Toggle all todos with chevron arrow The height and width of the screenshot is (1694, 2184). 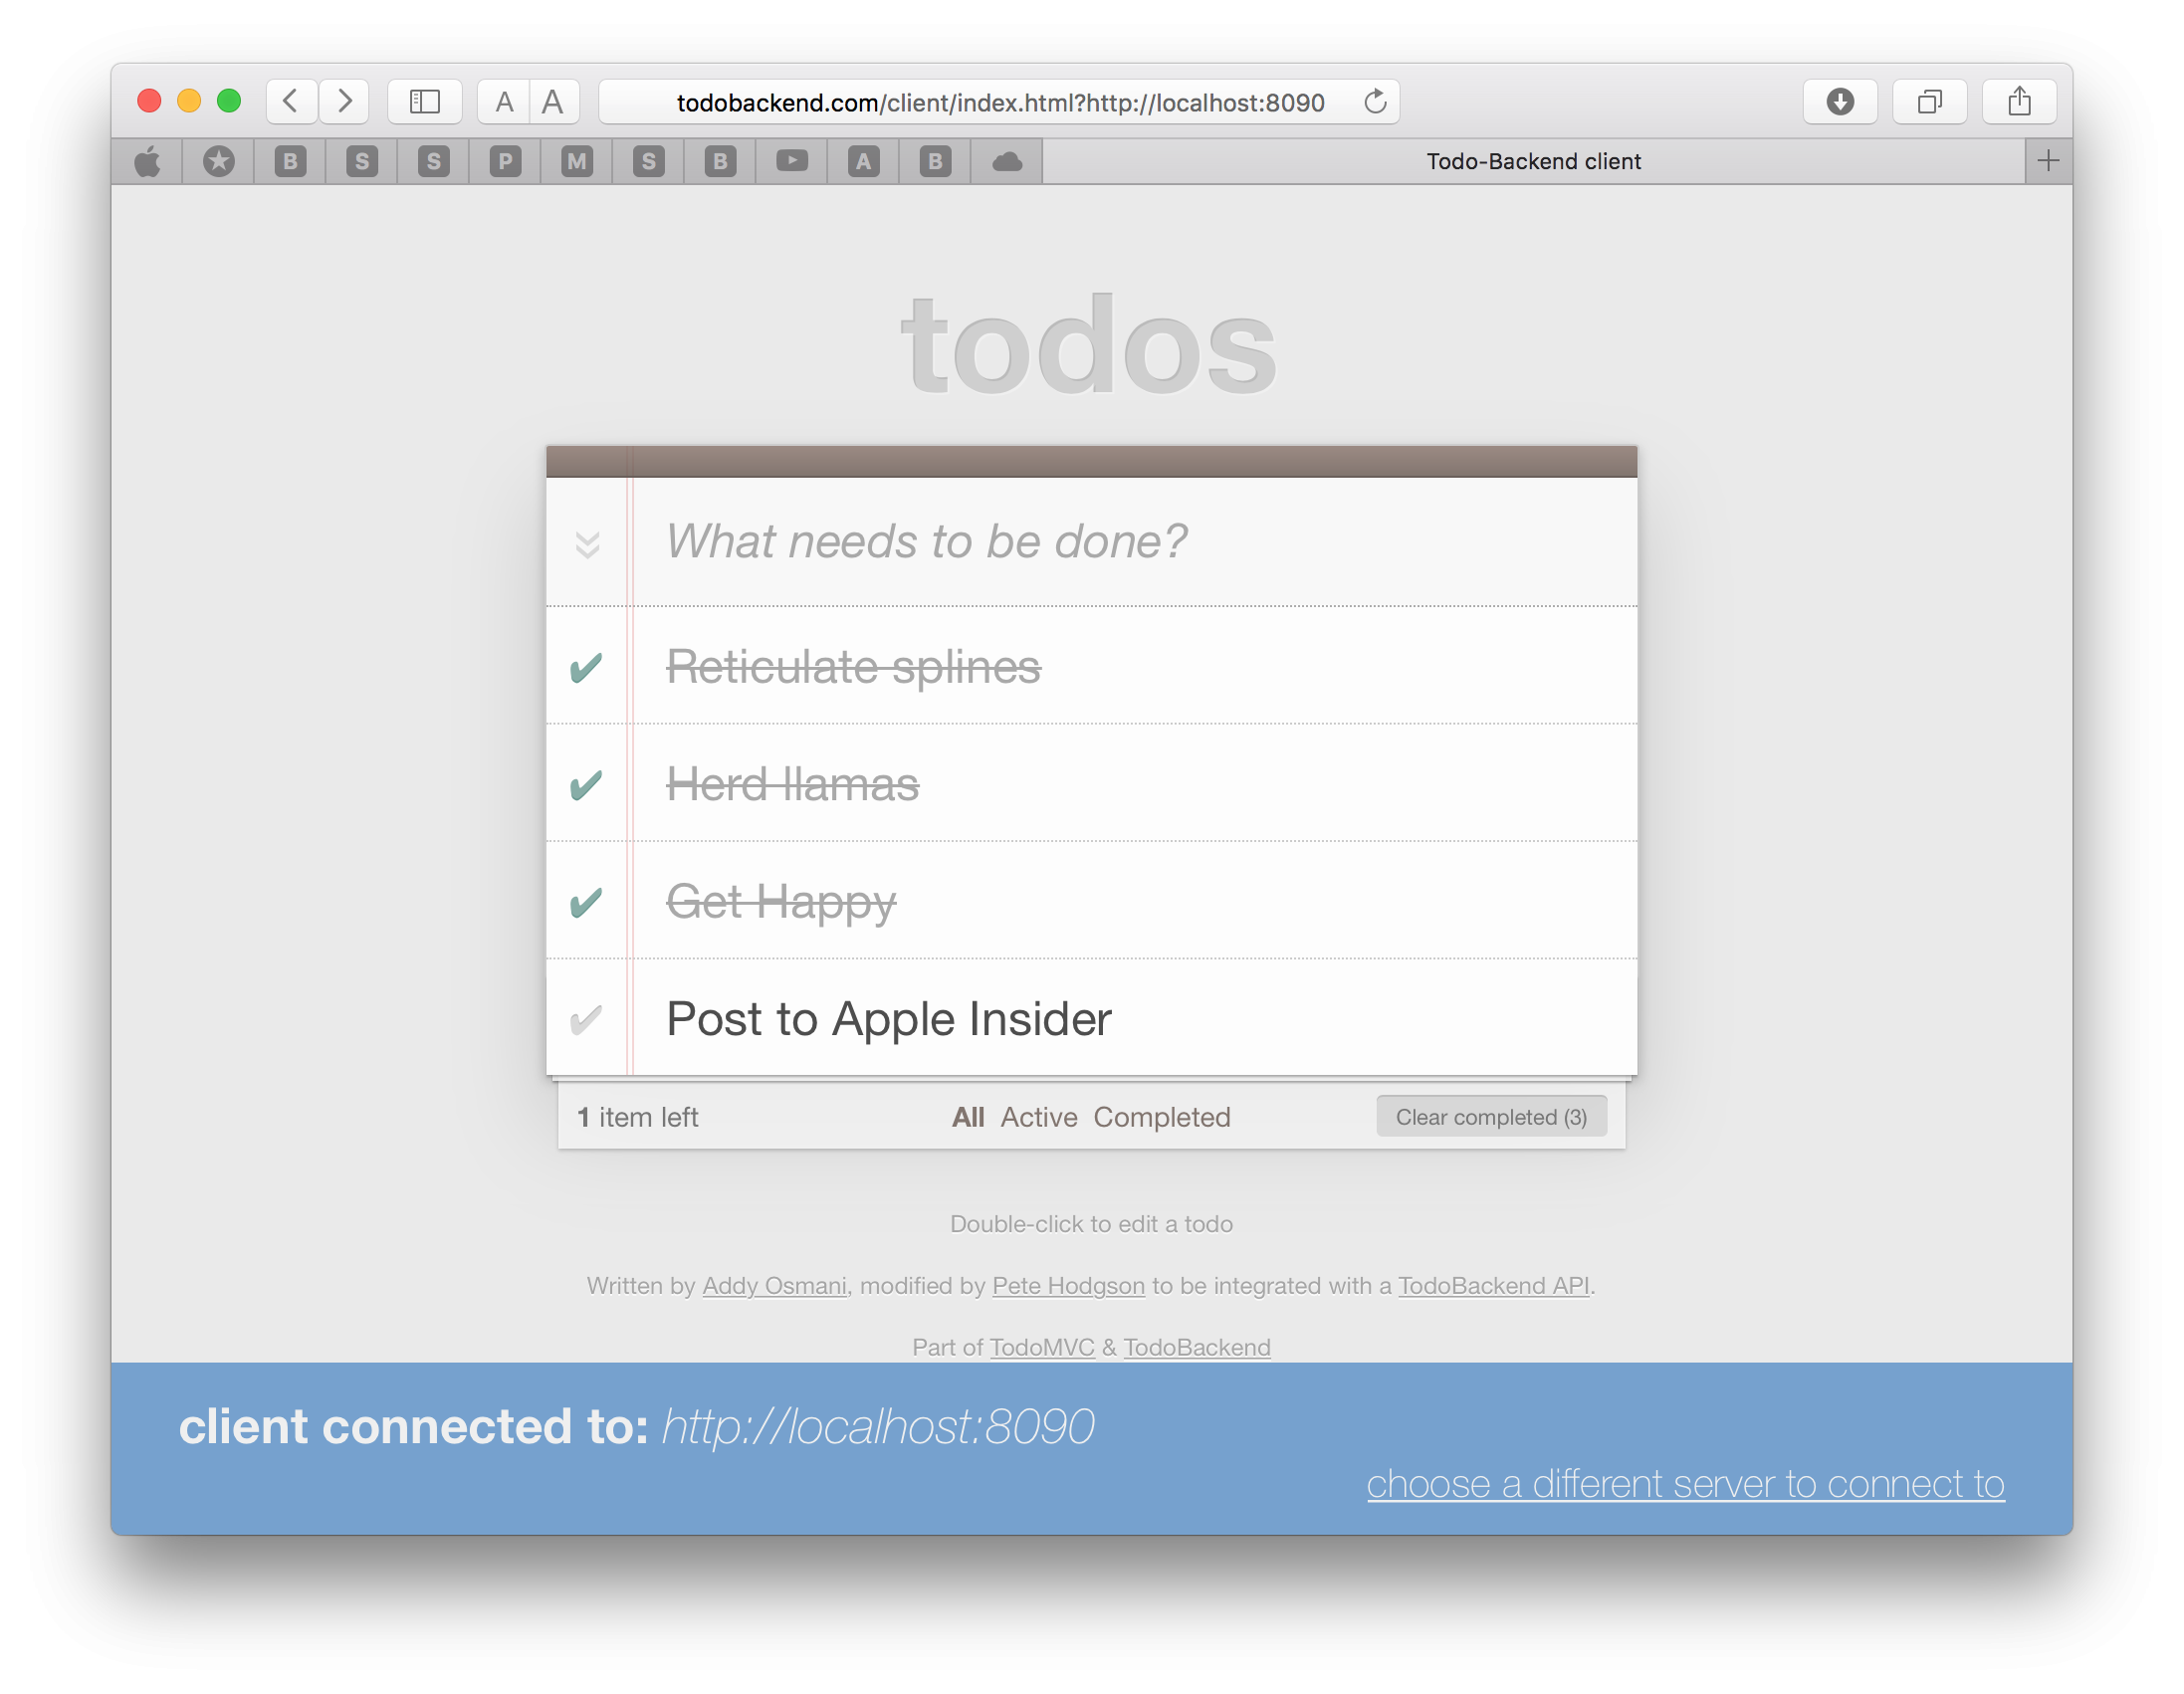coord(587,544)
